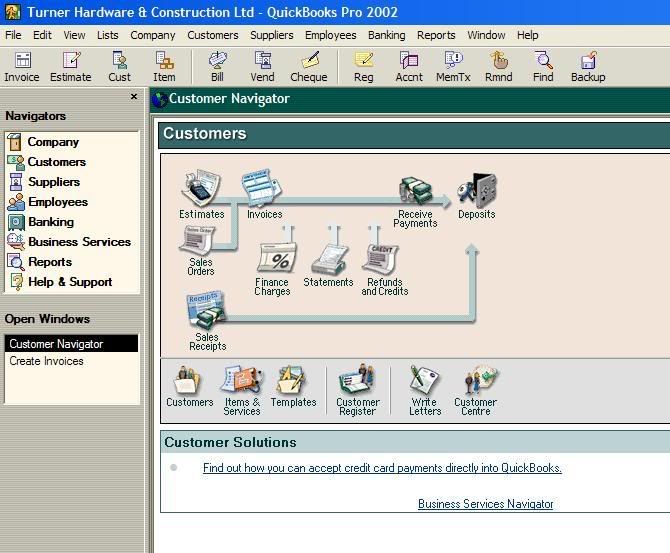Click the Cust toolbar icon
The image size is (670, 553).
click(120, 67)
